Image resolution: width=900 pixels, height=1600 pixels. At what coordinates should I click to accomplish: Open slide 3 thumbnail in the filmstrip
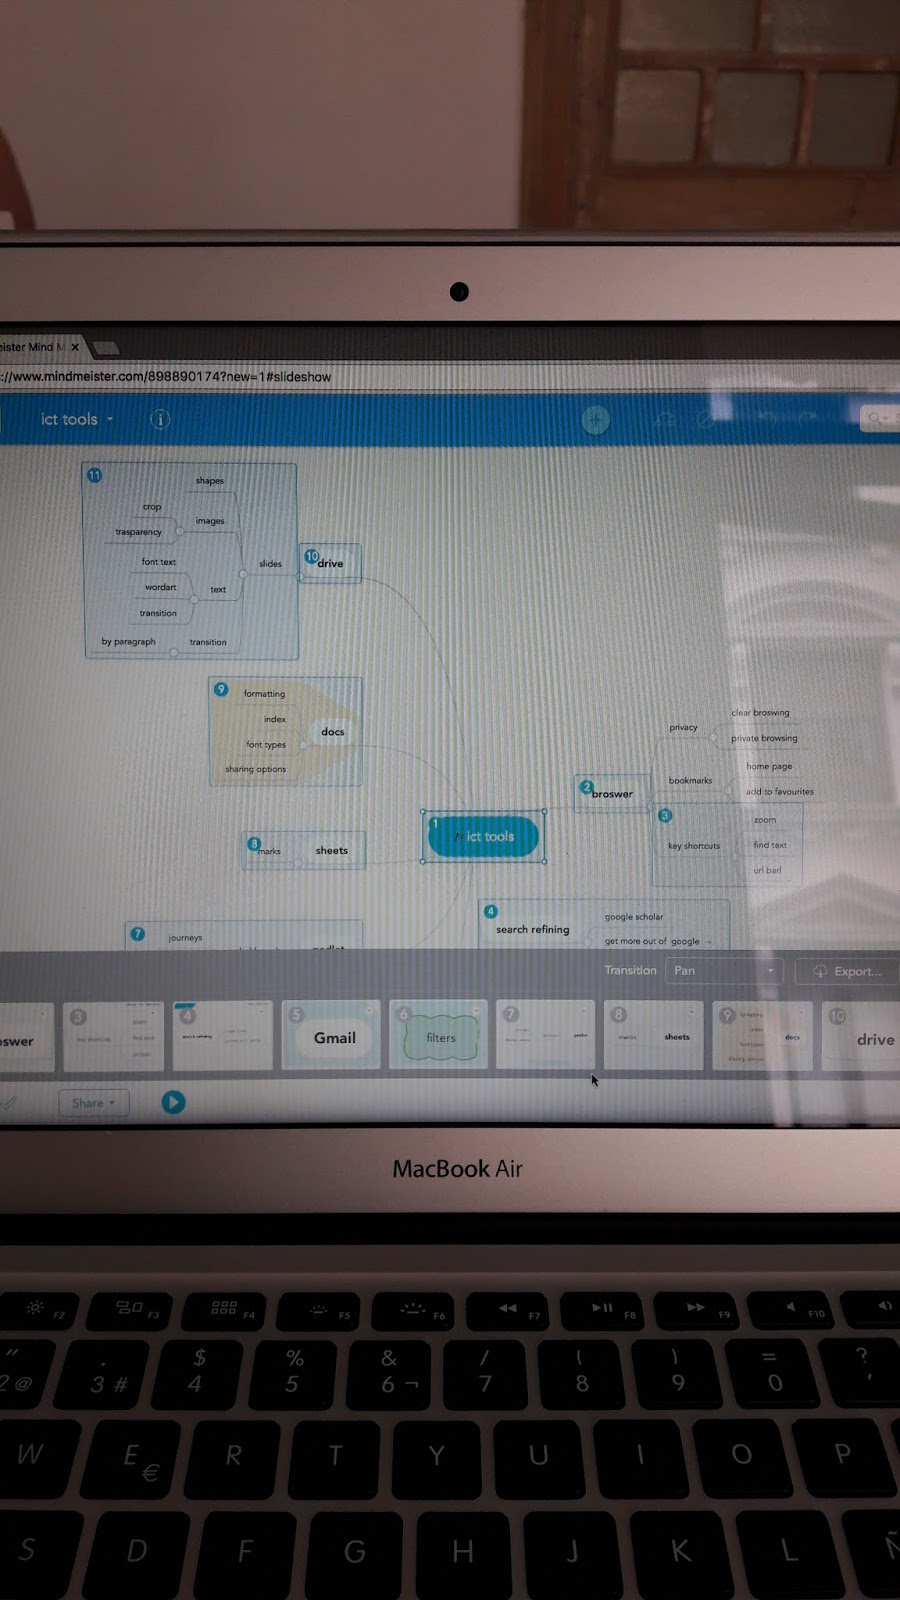point(113,1037)
